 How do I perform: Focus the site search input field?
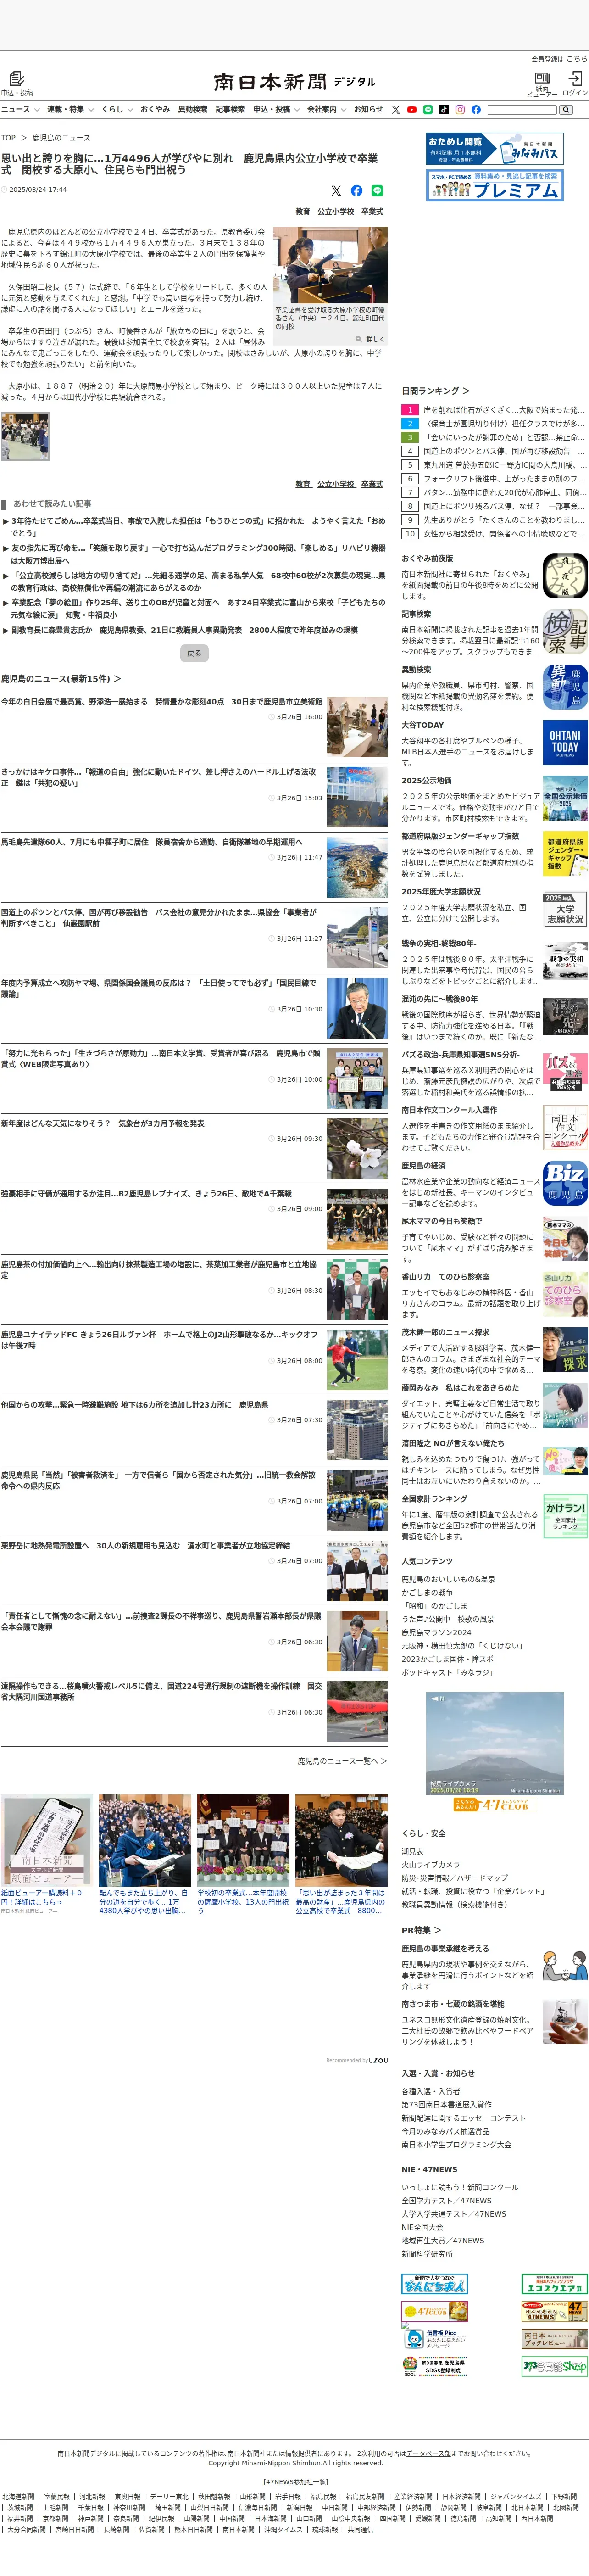pyautogui.click(x=521, y=110)
